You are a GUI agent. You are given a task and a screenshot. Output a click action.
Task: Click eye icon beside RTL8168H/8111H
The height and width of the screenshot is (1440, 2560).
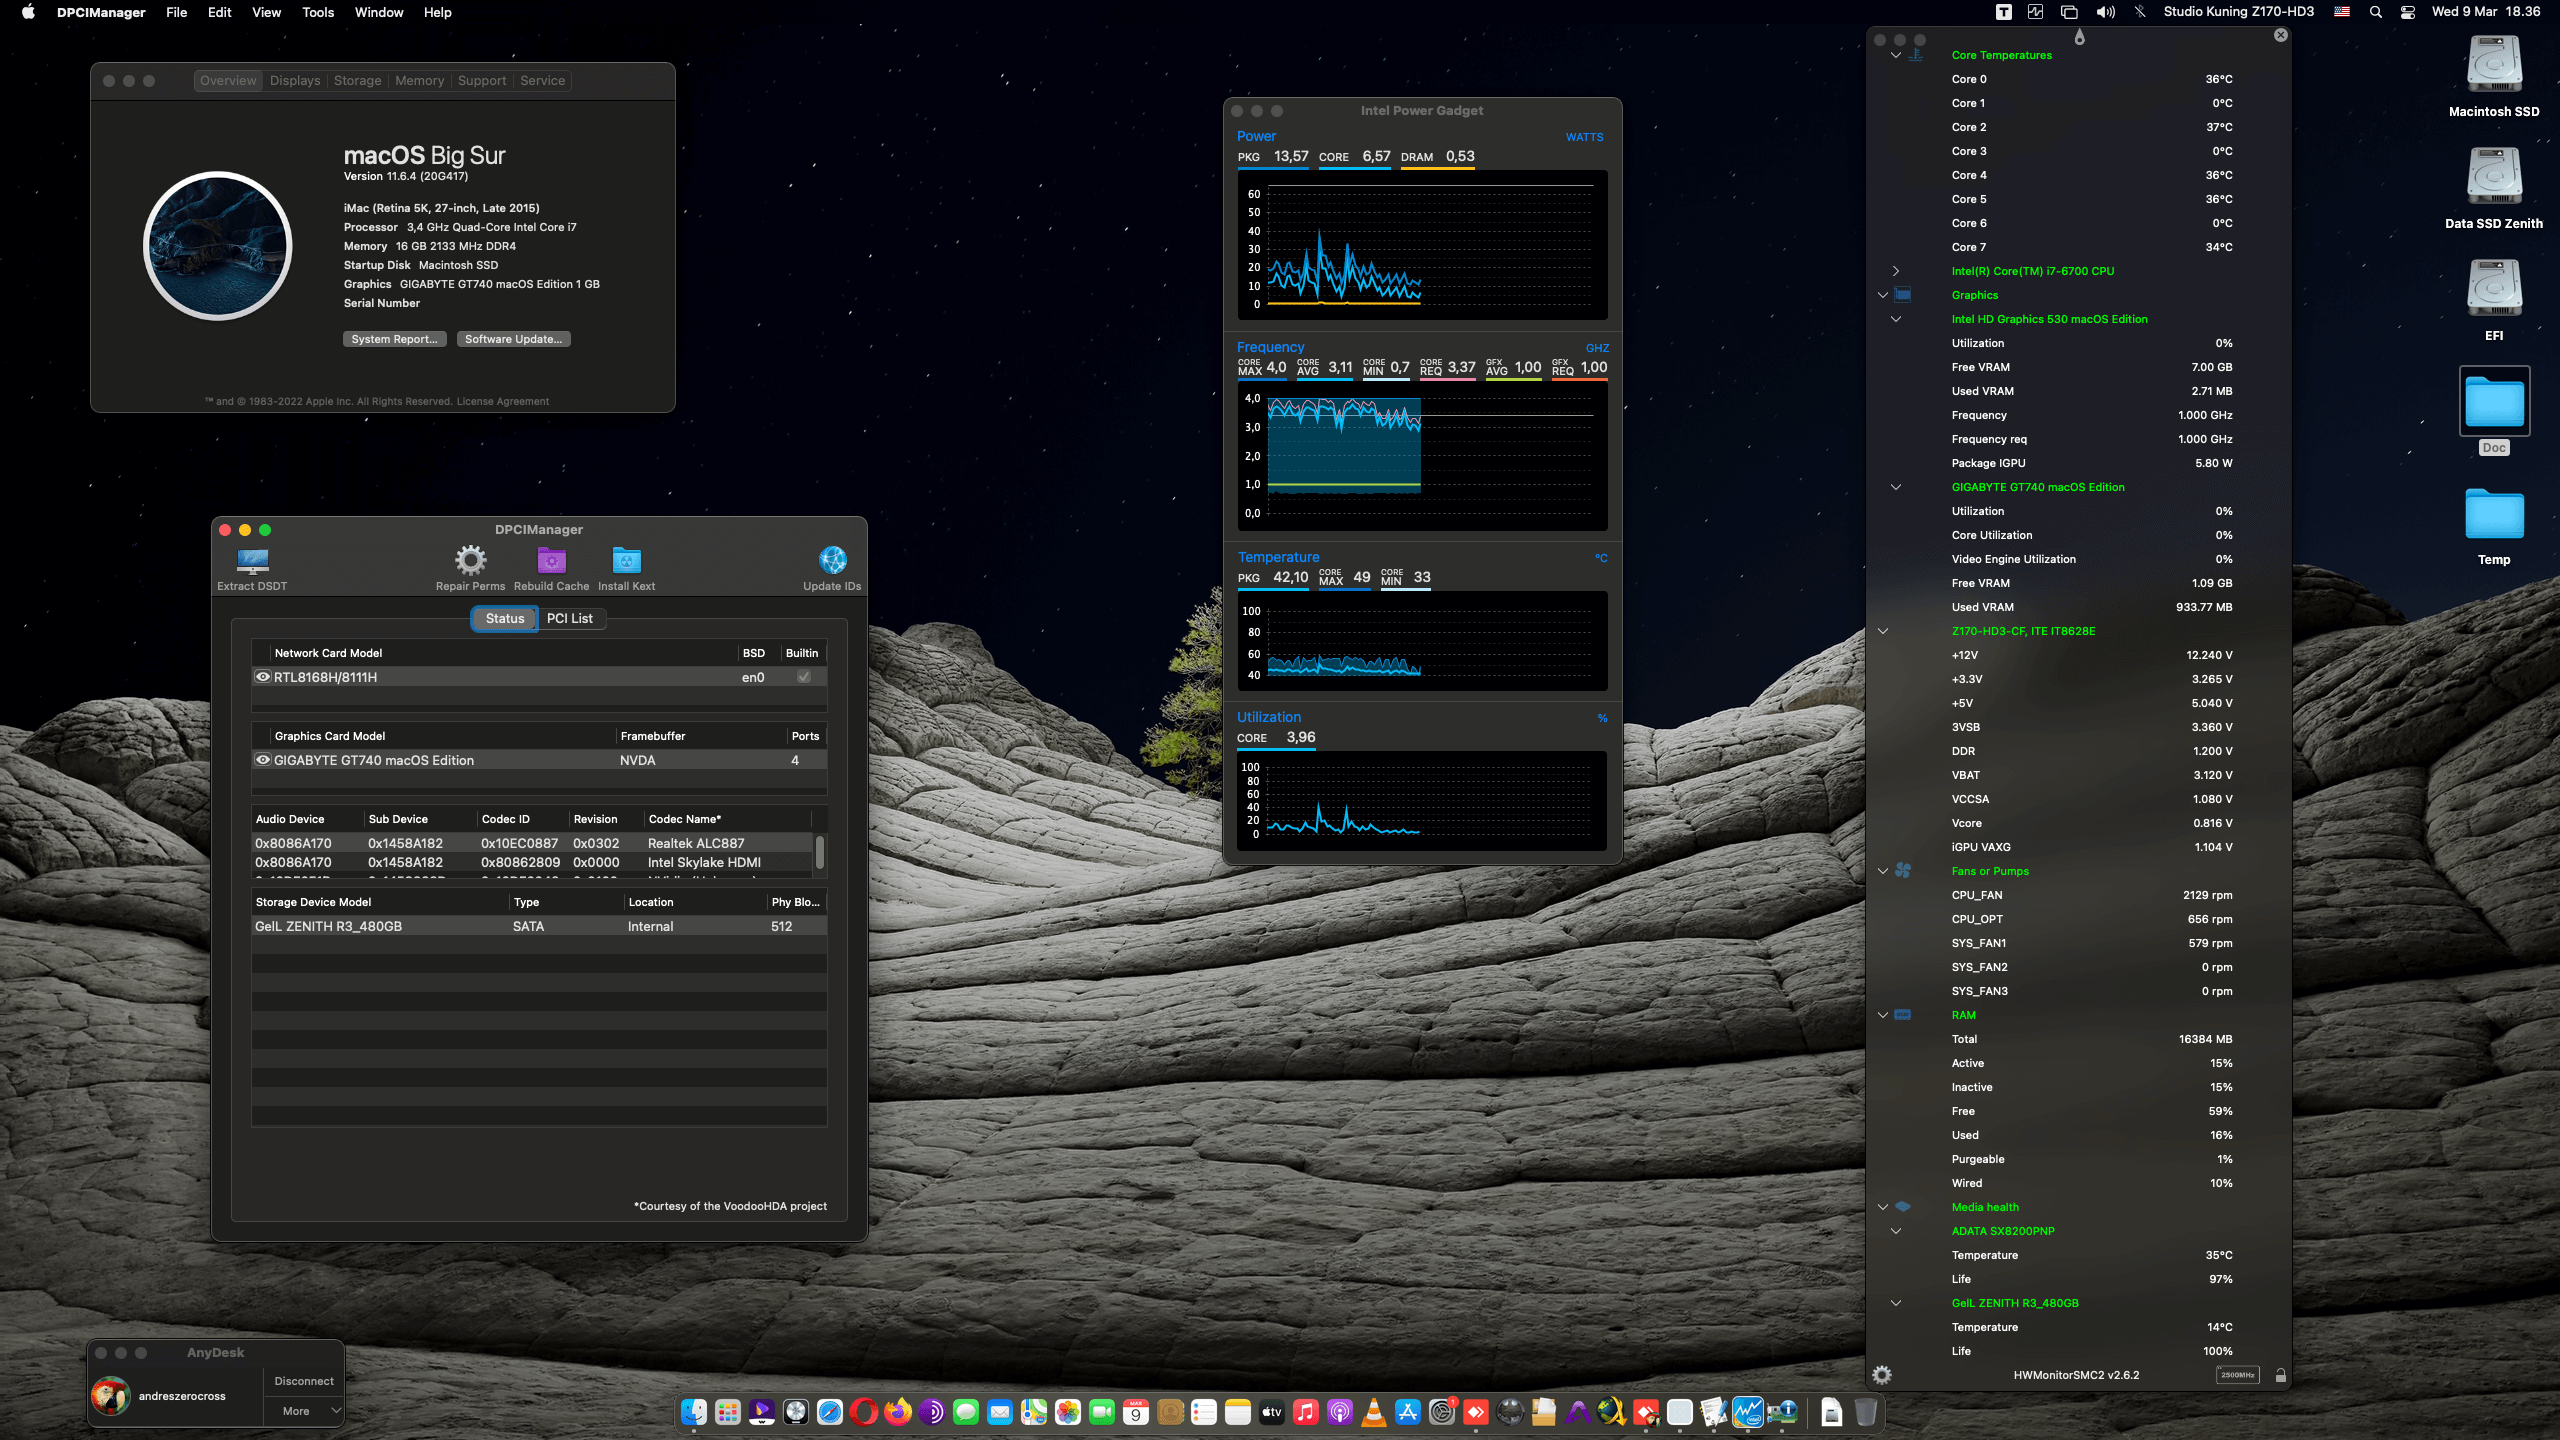click(263, 677)
